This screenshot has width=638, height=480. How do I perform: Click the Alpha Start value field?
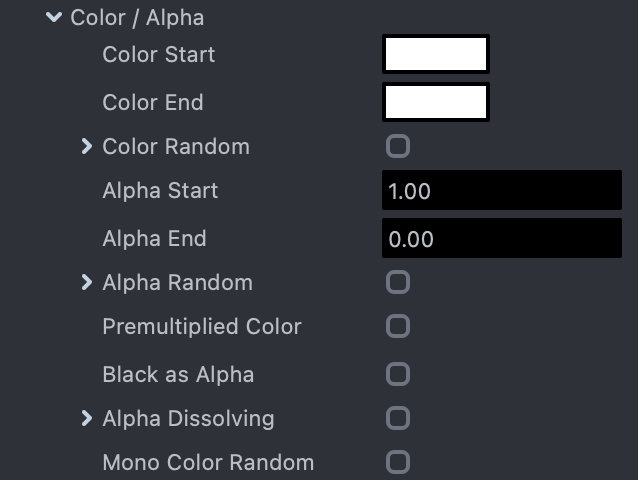pos(501,191)
